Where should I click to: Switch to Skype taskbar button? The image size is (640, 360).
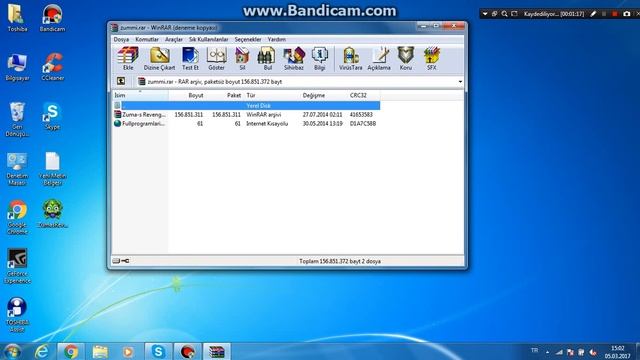(158, 352)
